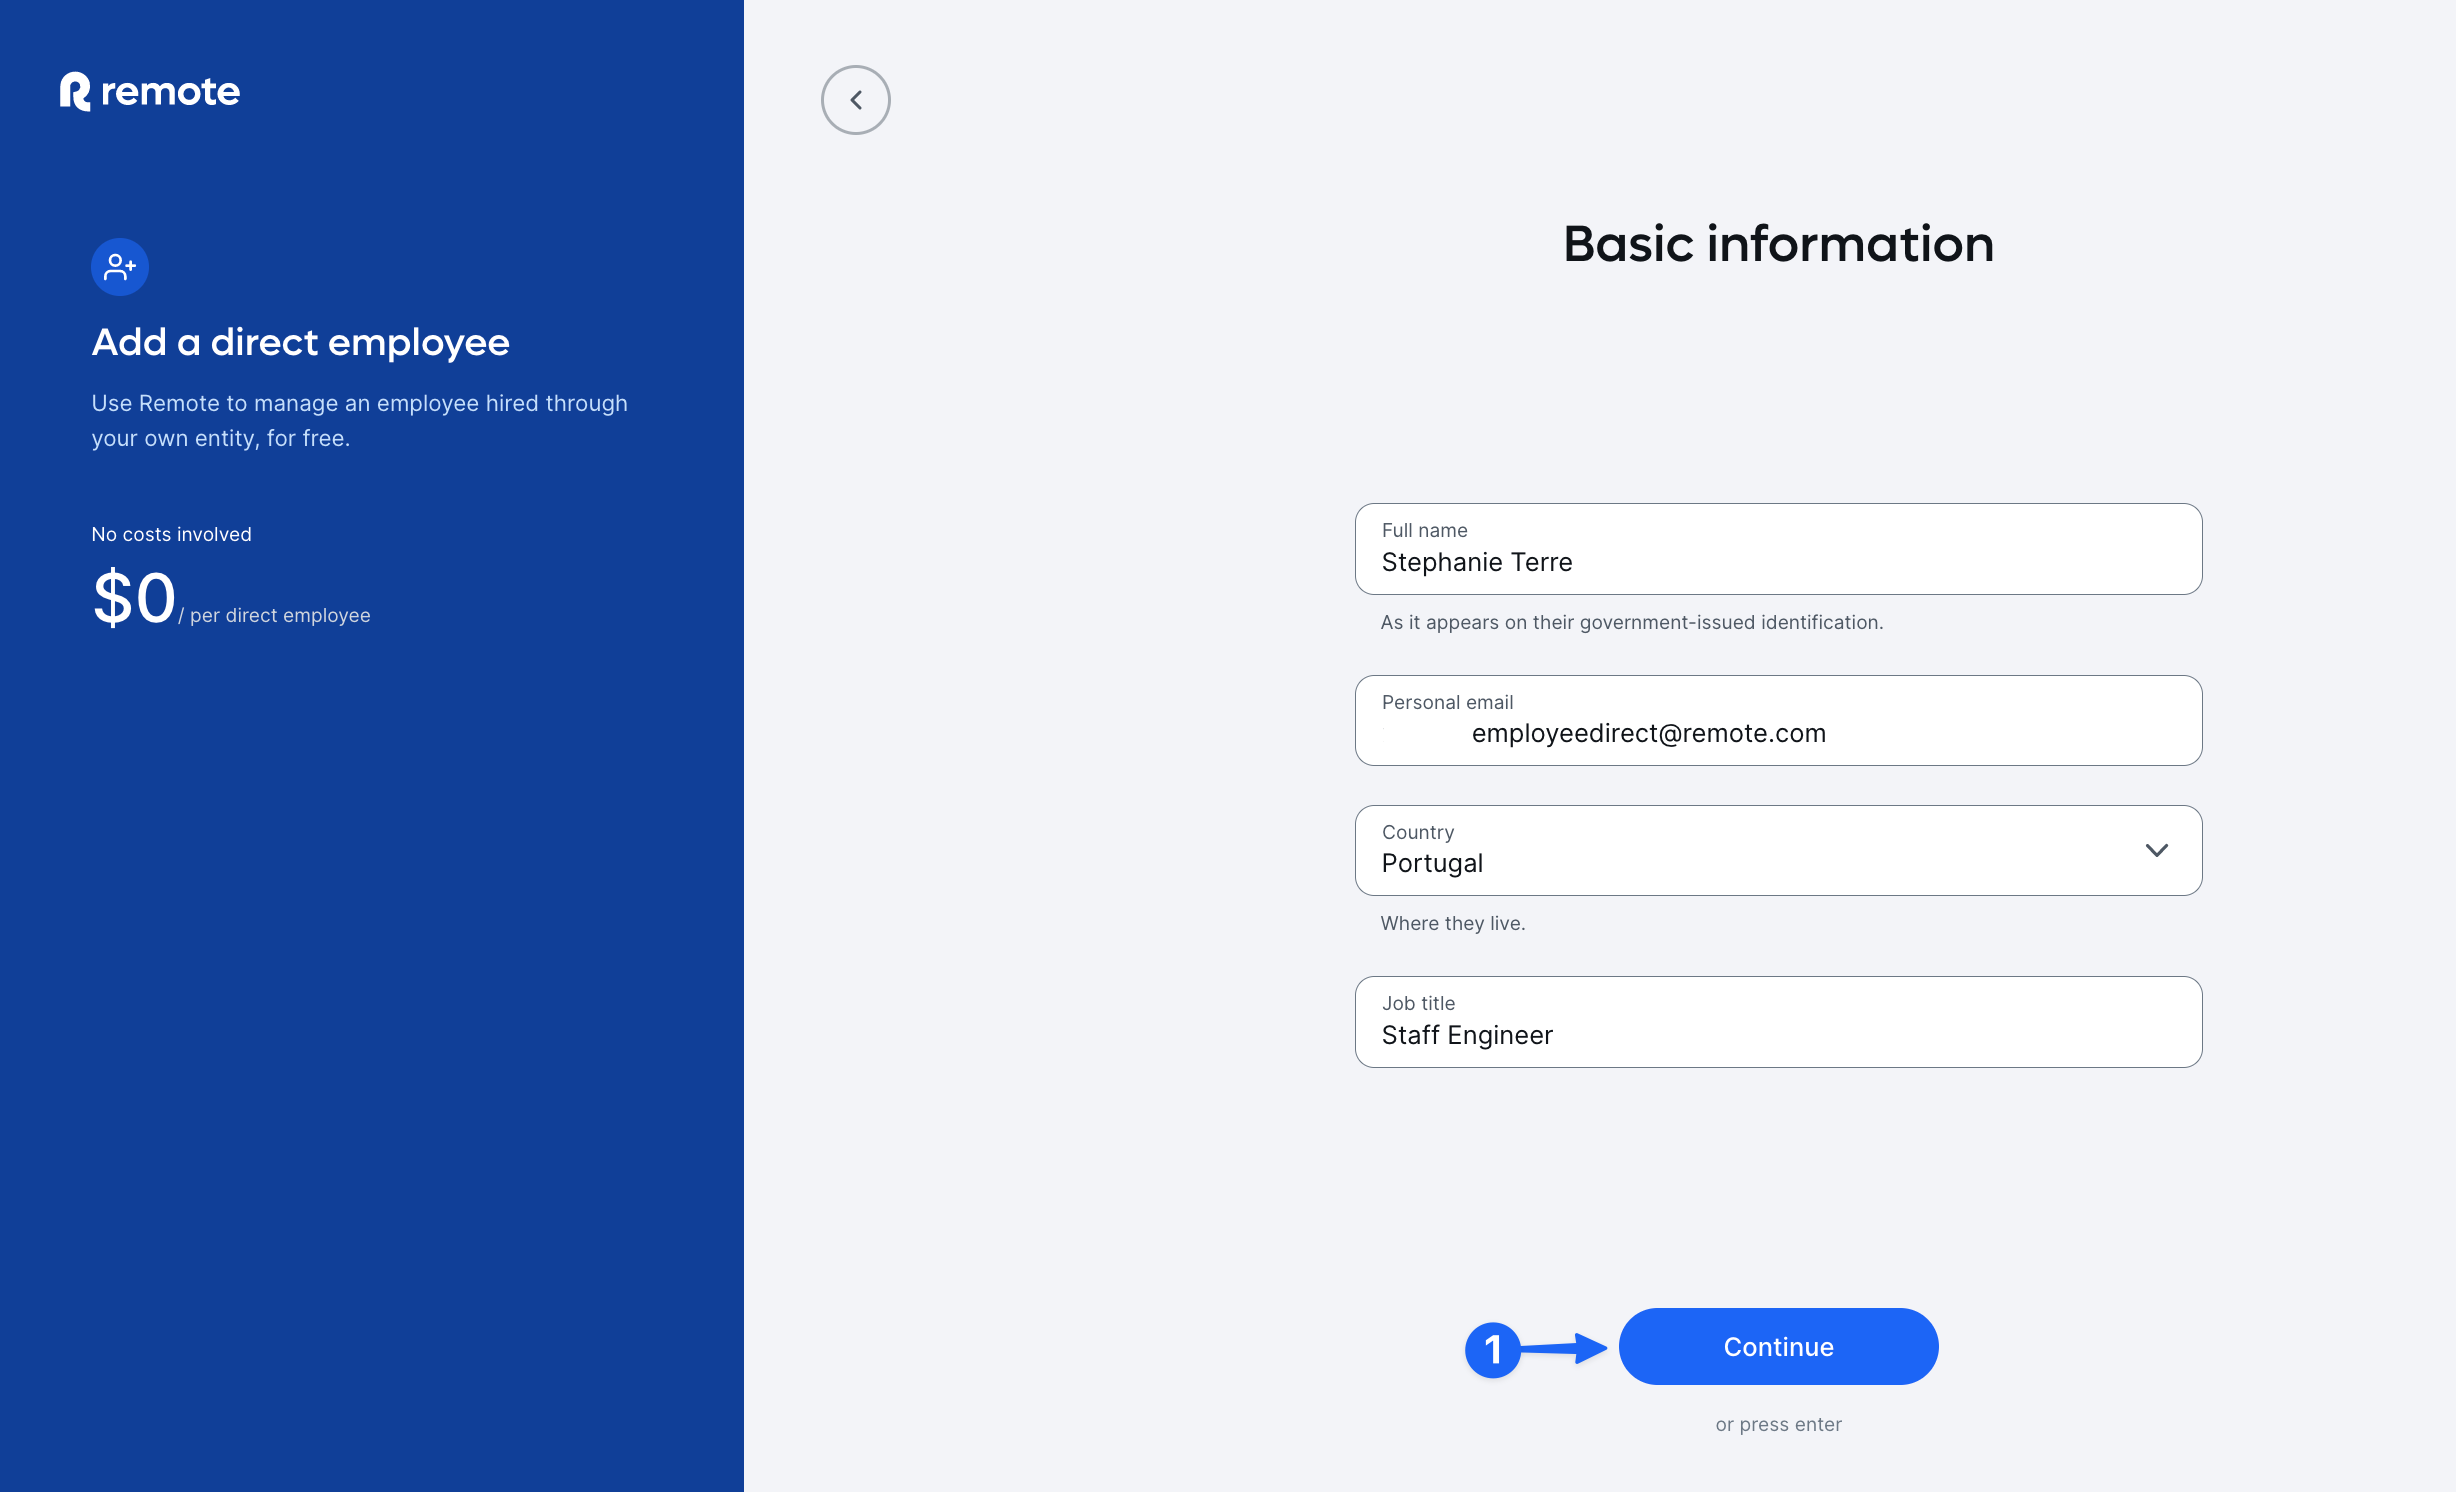Click the 'Add a direct employee' heading
Image resolution: width=2456 pixels, height=1492 pixels.
click(x=301, y=343)
